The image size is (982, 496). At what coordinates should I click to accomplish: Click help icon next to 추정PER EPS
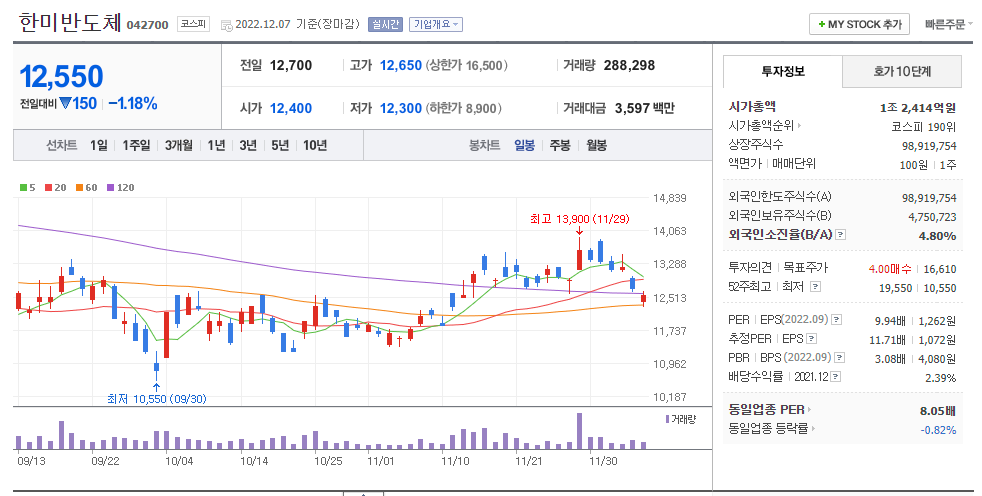tap(812, 339)
